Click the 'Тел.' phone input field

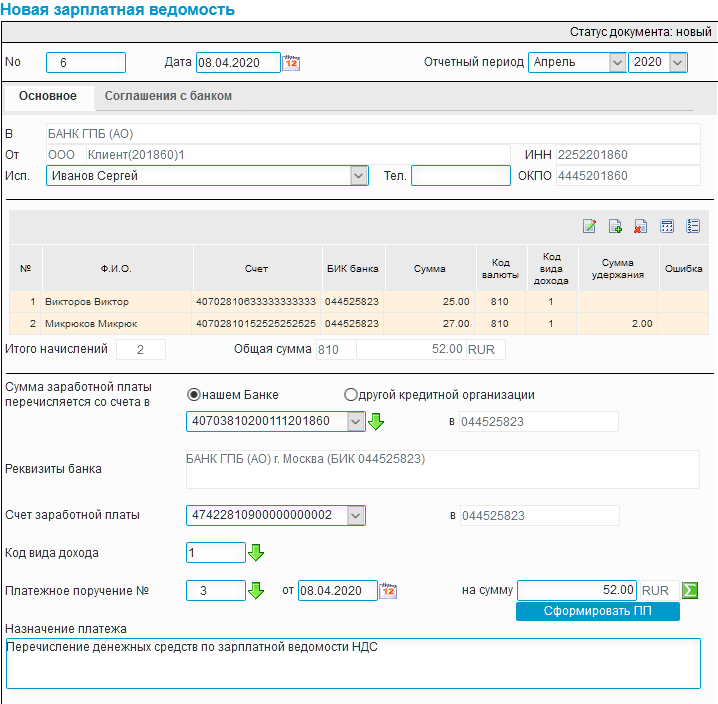461,176
